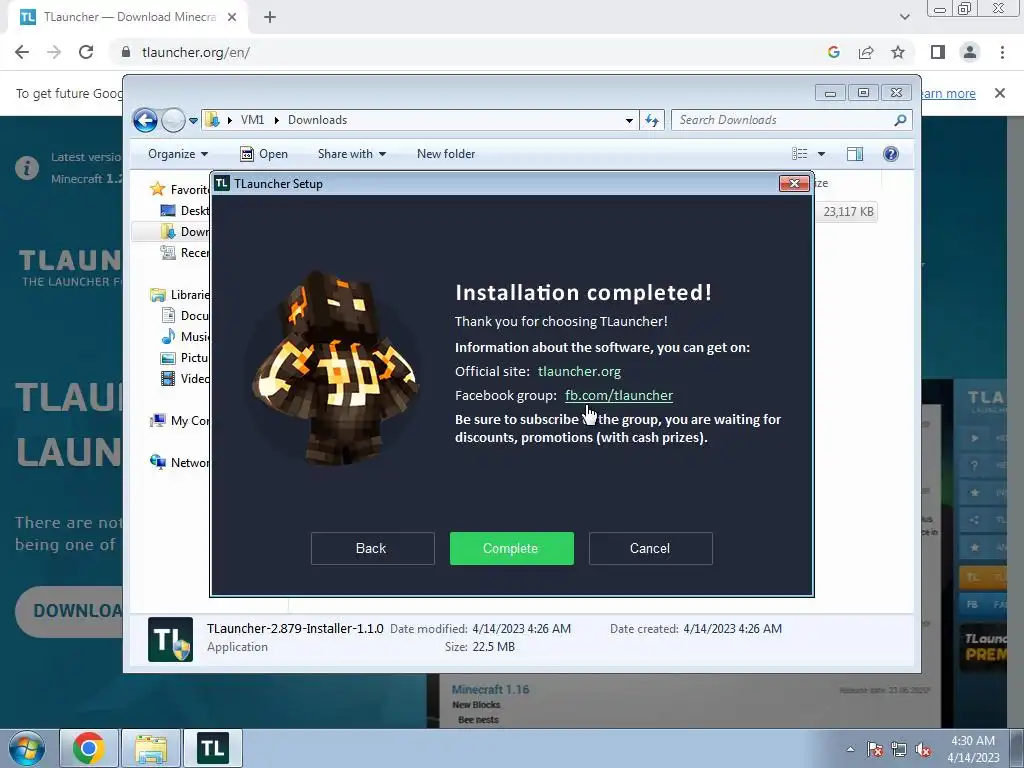
Task: Click Back in TLauncher Setup
Action: click(372, 548)
